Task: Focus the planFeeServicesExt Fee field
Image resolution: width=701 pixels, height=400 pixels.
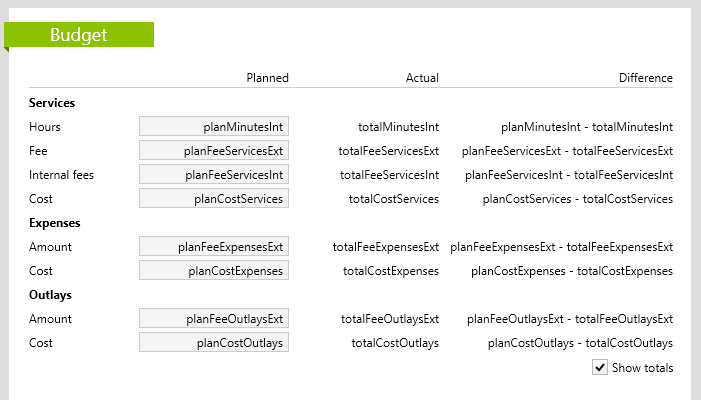Action: (214, 151)
